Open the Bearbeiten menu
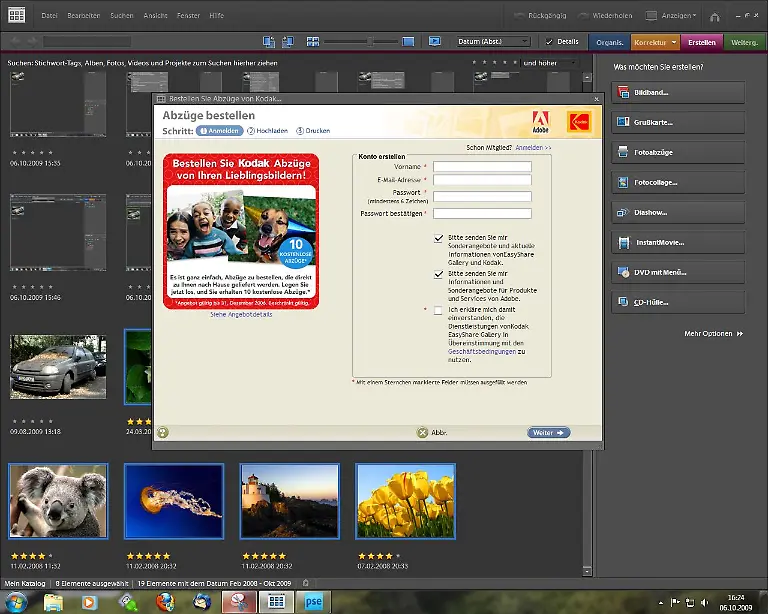The image size is (768, 614). click(83, 16)
